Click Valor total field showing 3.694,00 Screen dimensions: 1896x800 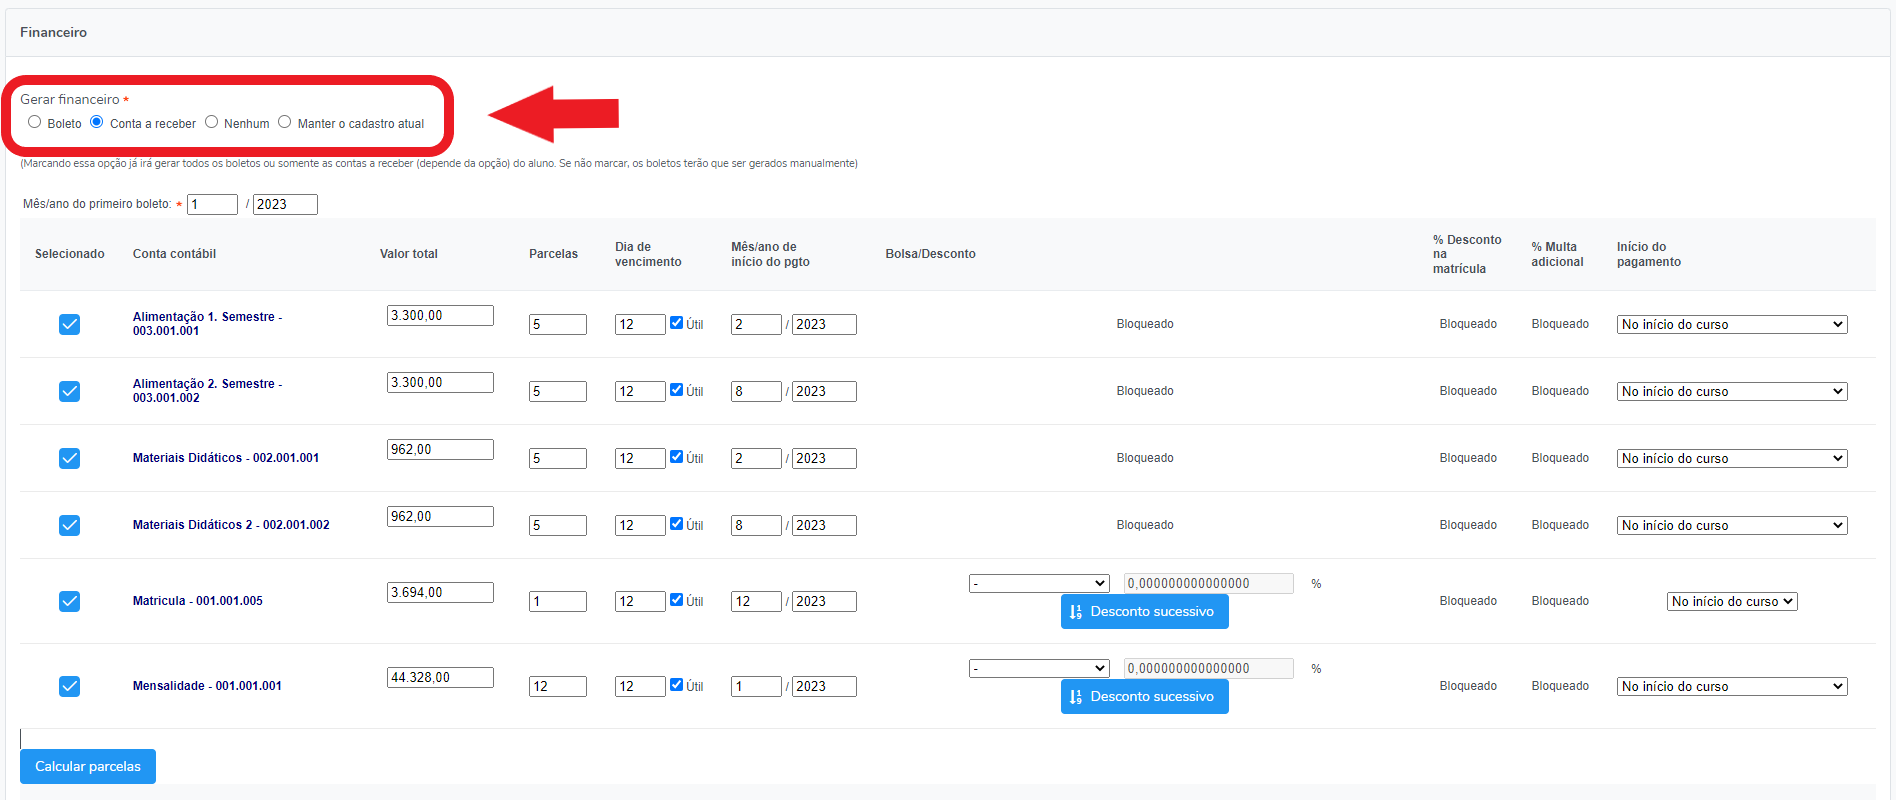point(440,592)
